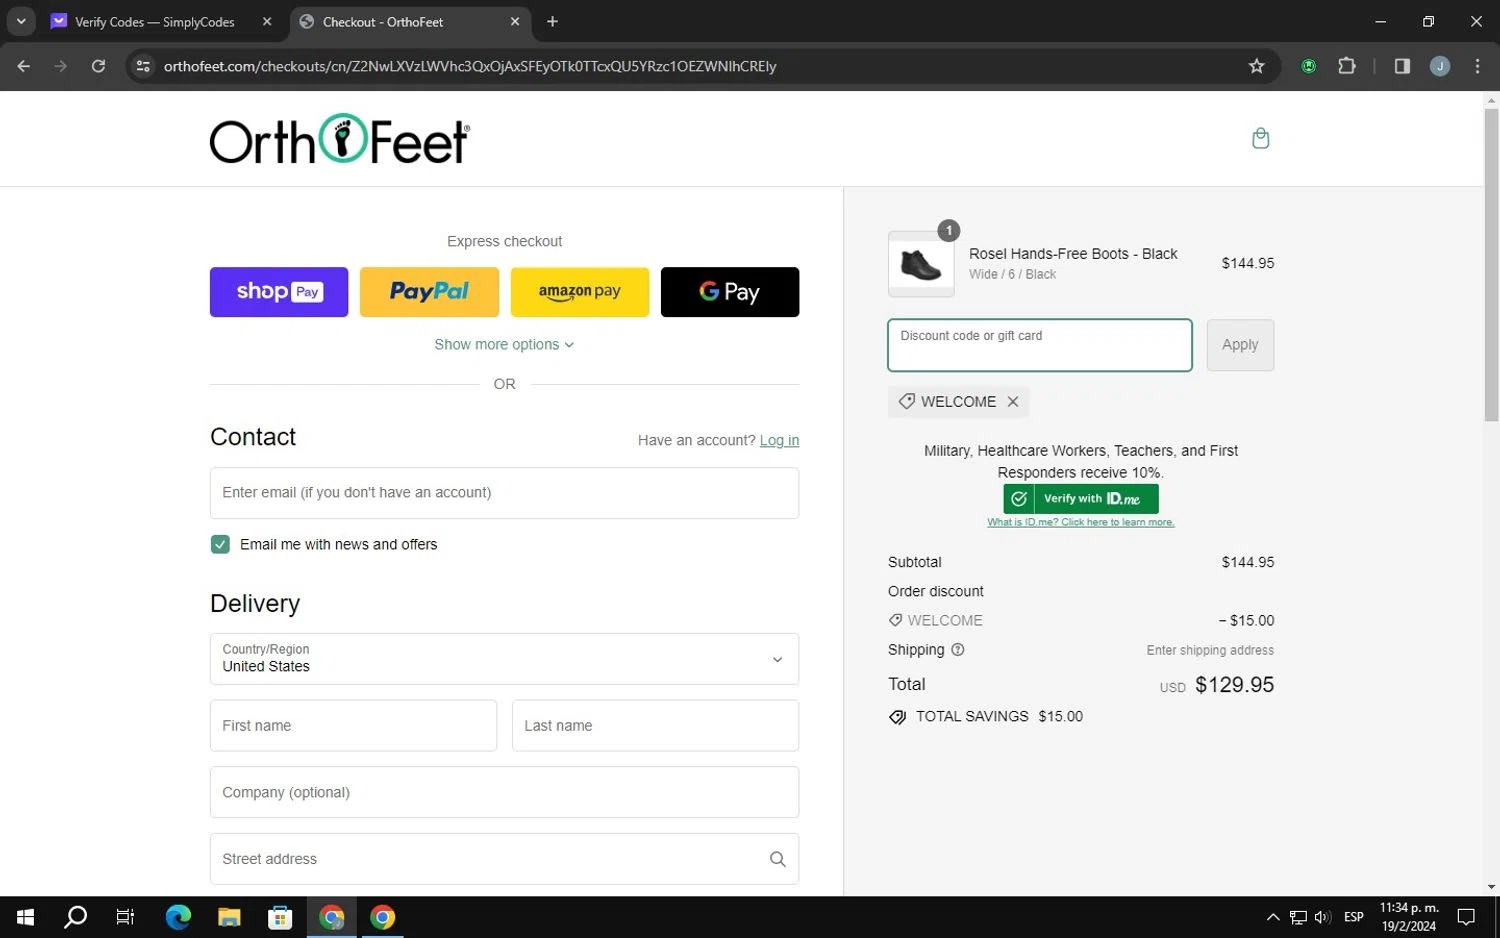Click the street address search icon

tap(777, 859)
